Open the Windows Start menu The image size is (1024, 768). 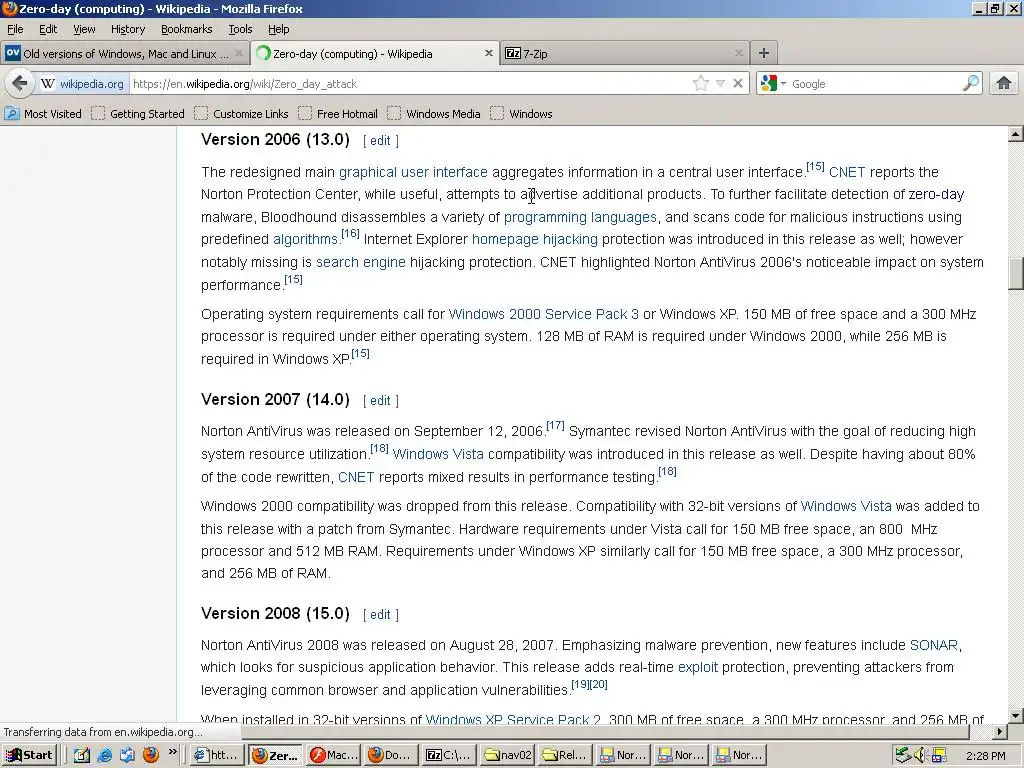30,755
